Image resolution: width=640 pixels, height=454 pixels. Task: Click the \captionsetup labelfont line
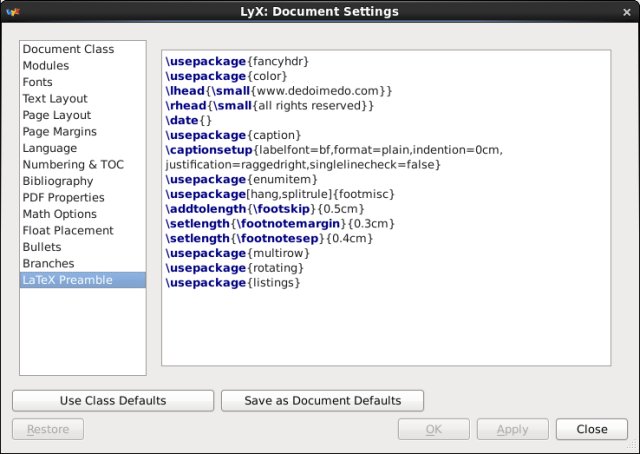(x=334, y=150)
